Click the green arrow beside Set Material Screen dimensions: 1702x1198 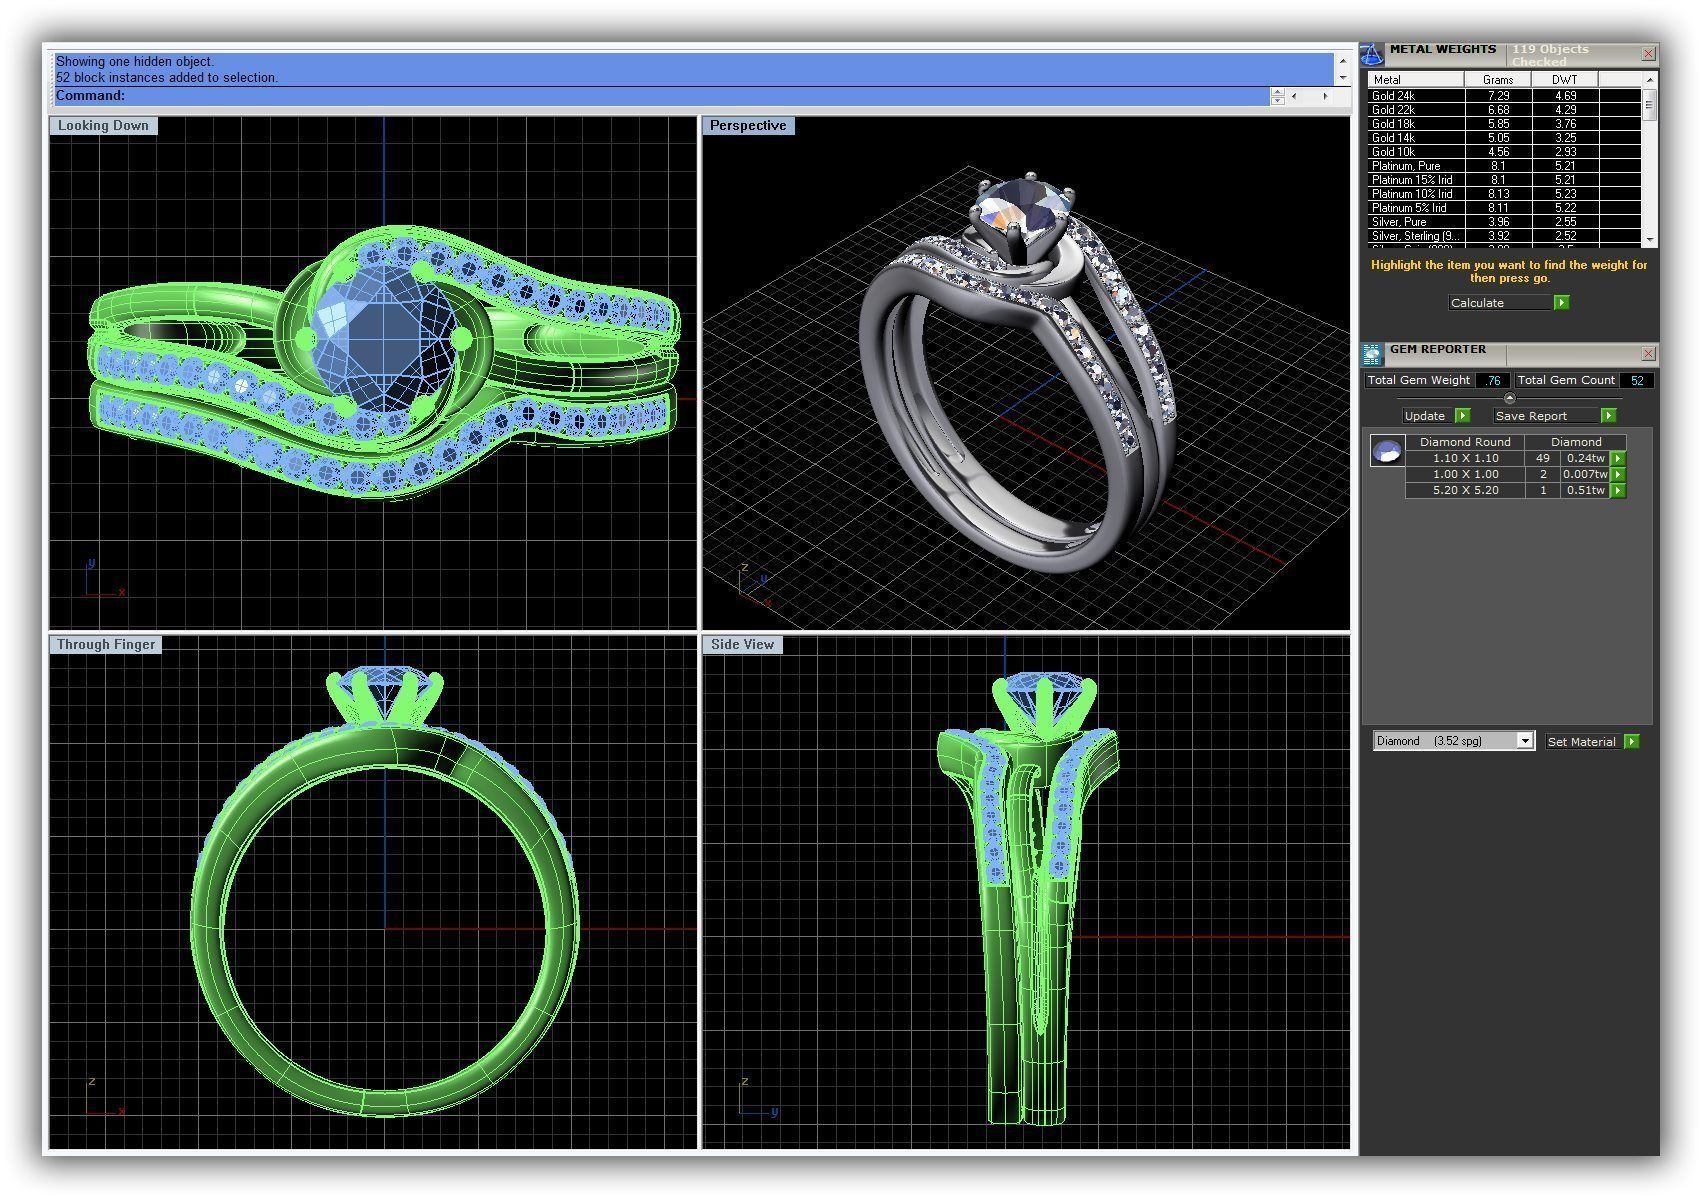[x=1632, y=741]
